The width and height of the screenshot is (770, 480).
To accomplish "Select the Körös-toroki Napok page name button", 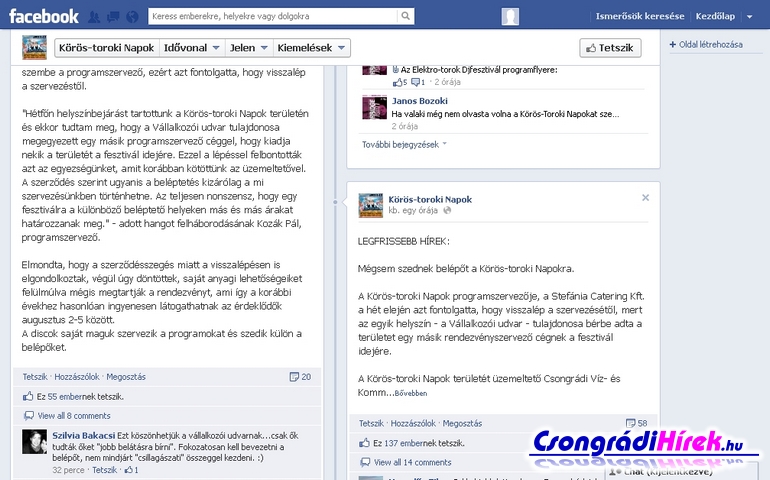I will click(x=107, y=48).
